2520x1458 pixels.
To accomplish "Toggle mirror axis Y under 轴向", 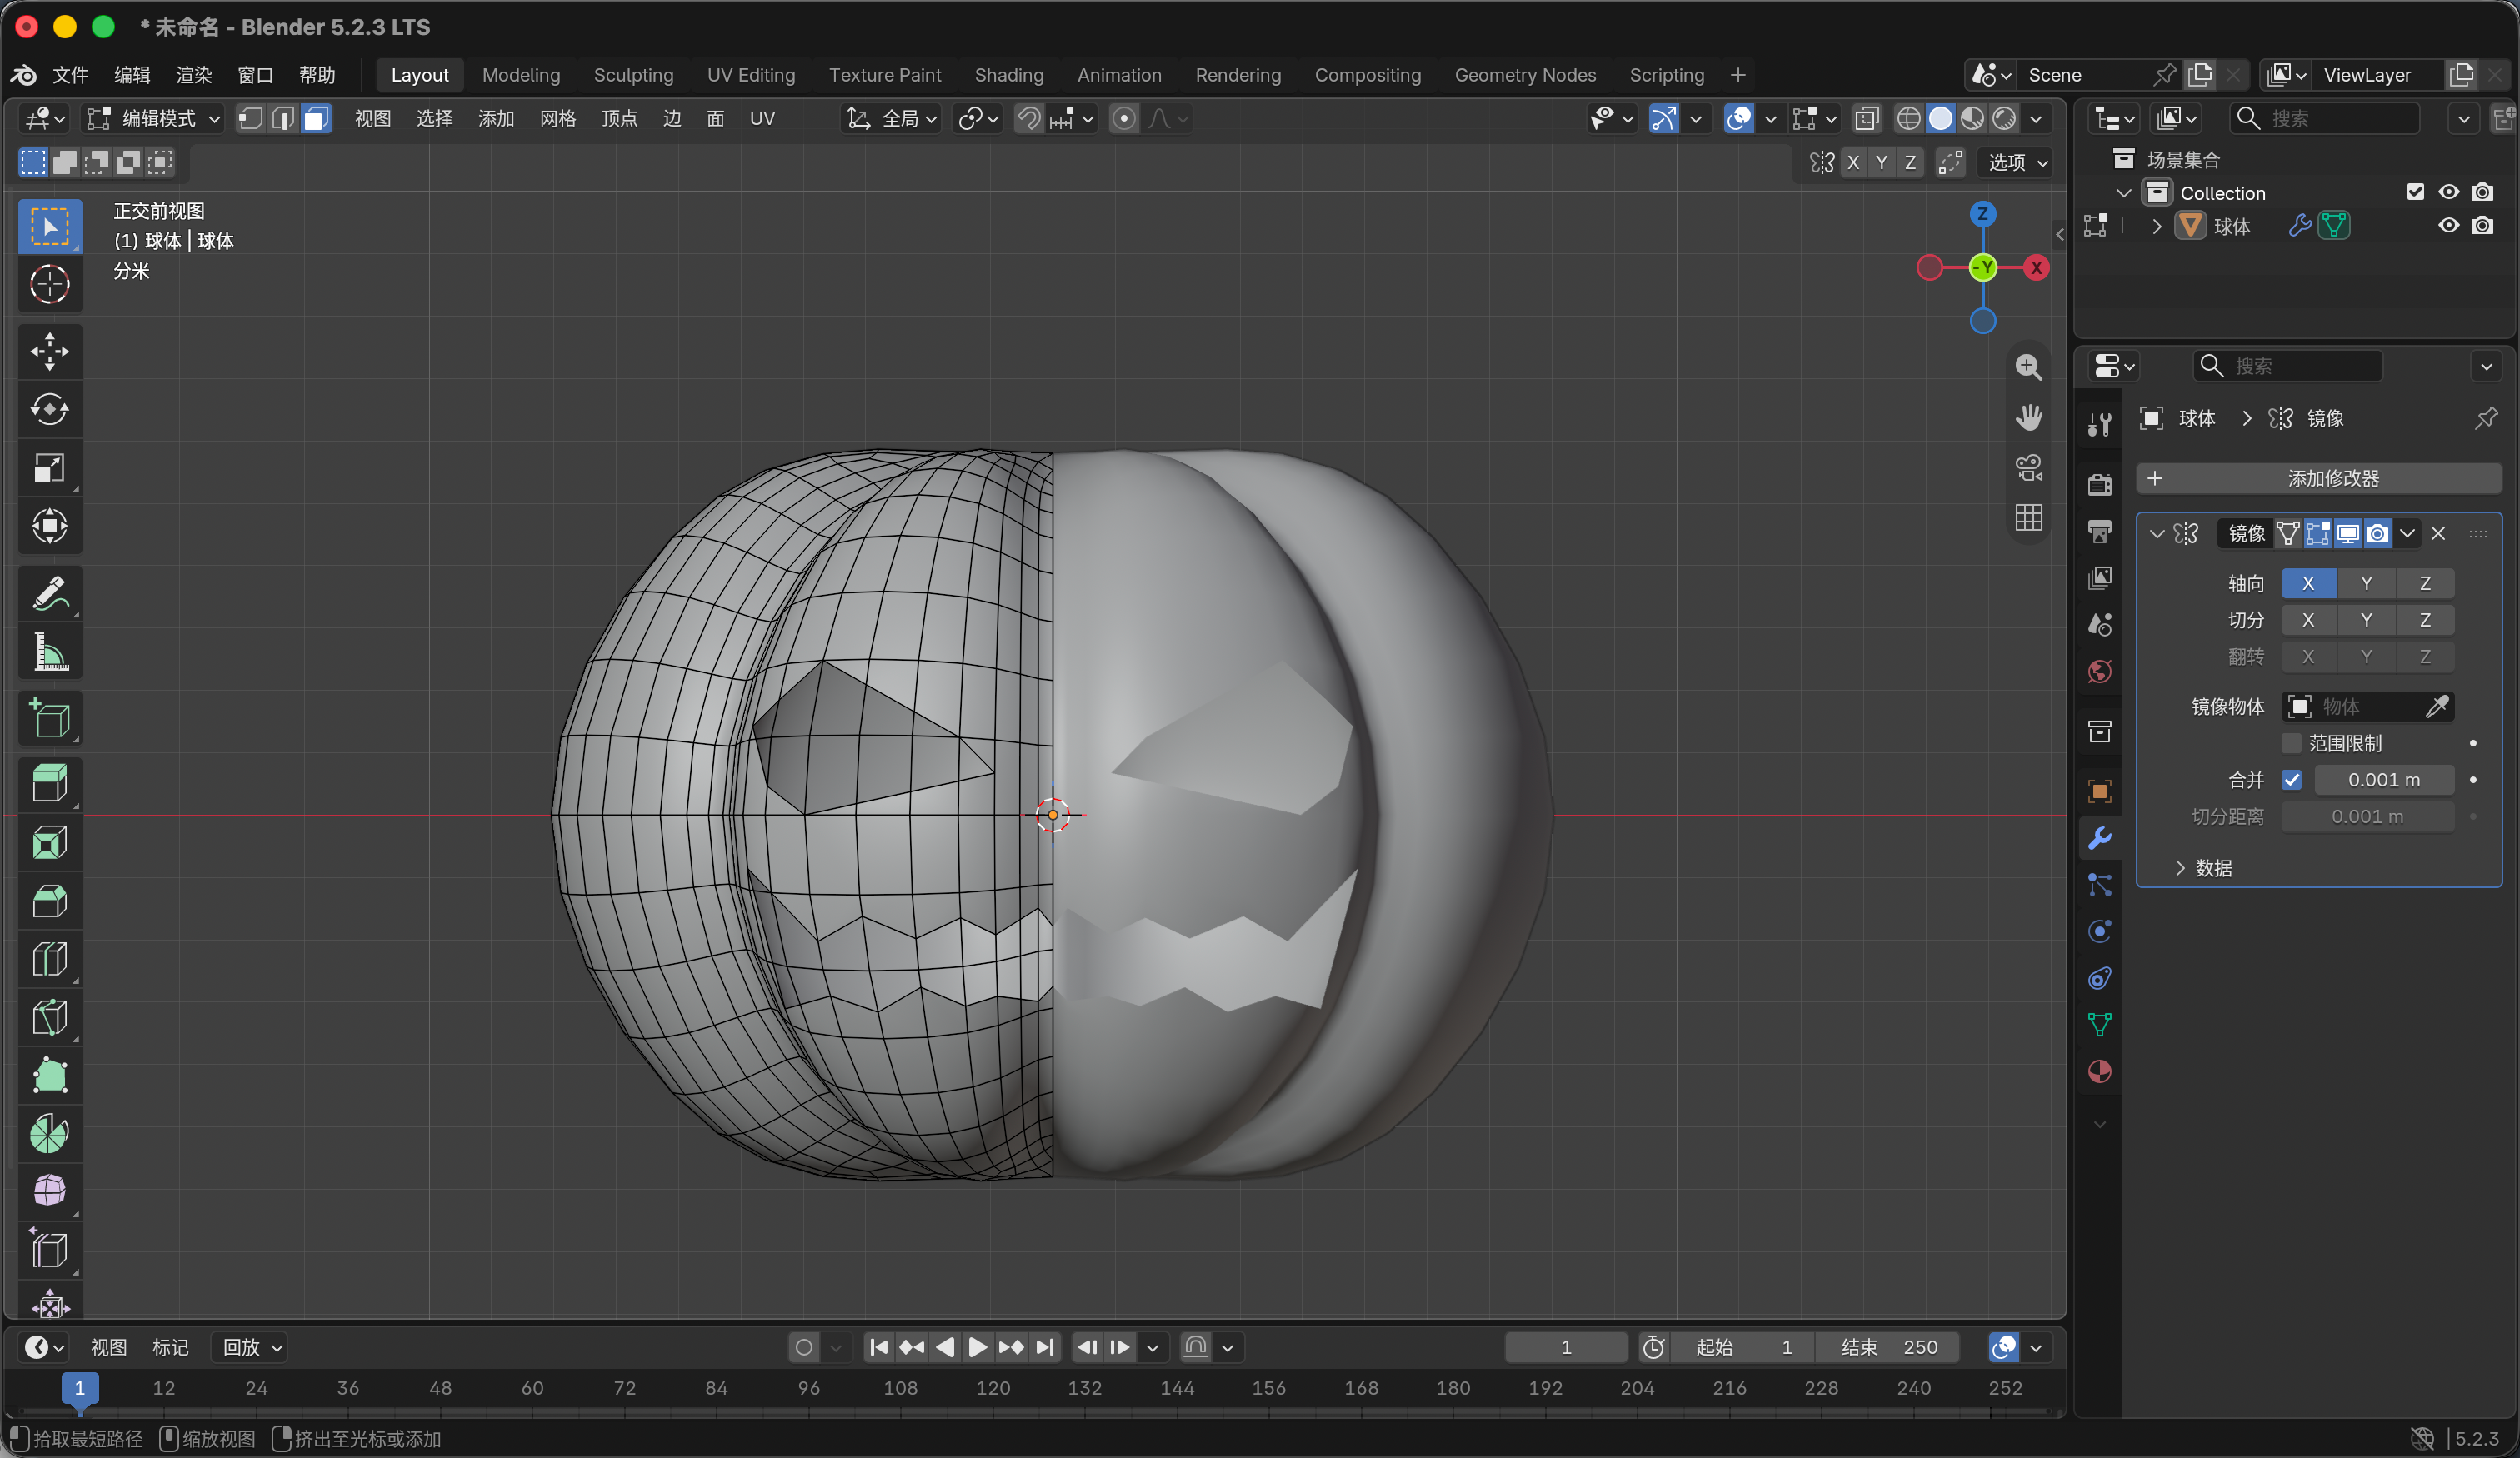I will pos(2366,583).
